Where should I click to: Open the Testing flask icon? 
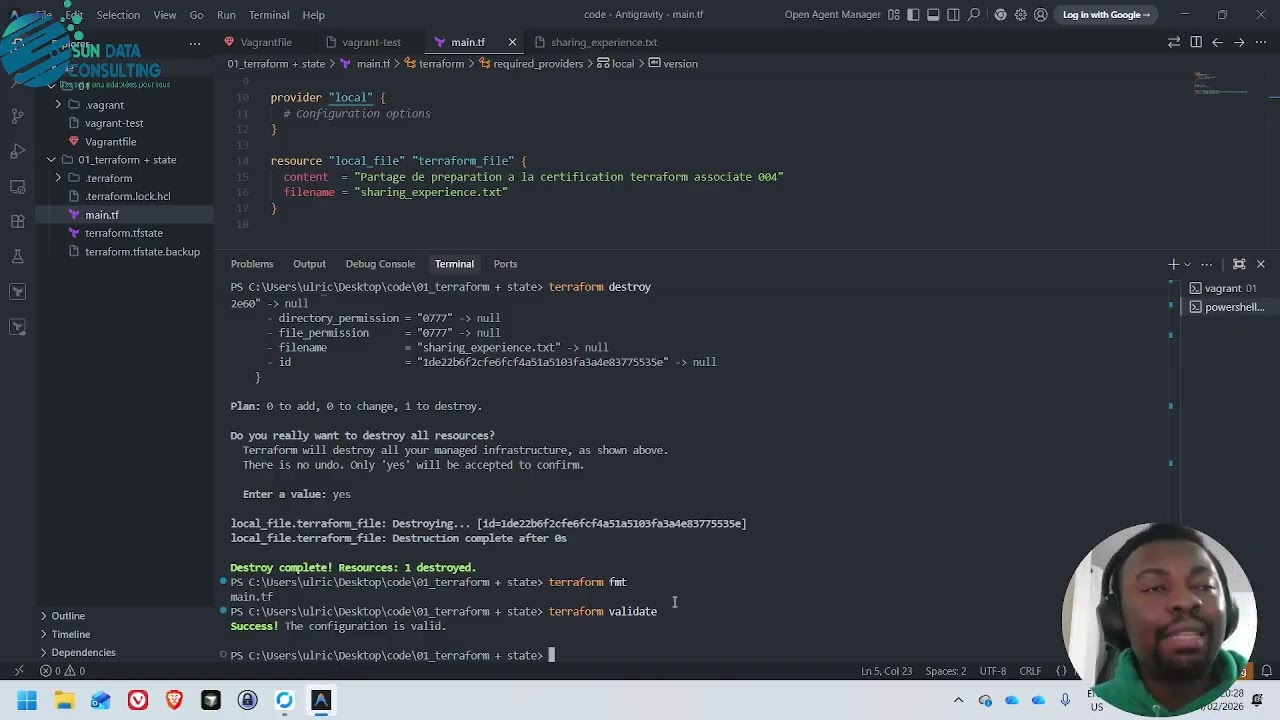coord(17,256)
